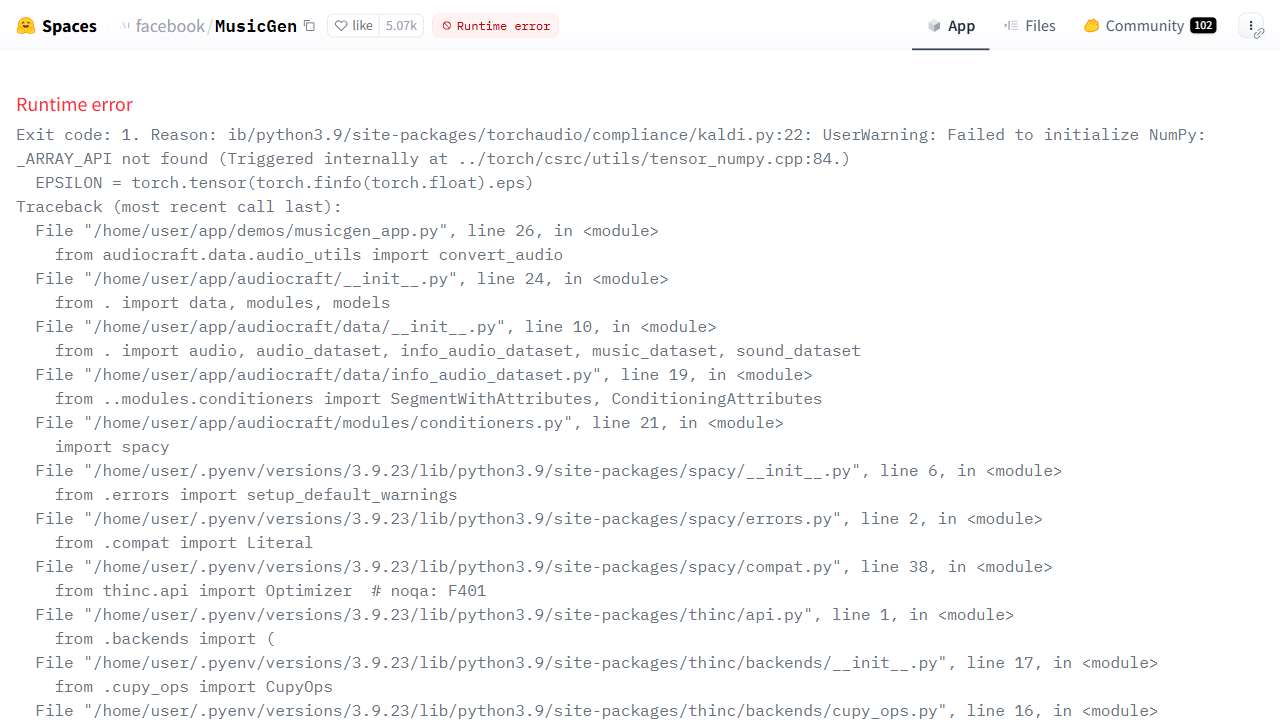Click the facebook organization avatar icon
Image resolution: width=1280 pixels, height=720 pixels.
tap(125, 26)
